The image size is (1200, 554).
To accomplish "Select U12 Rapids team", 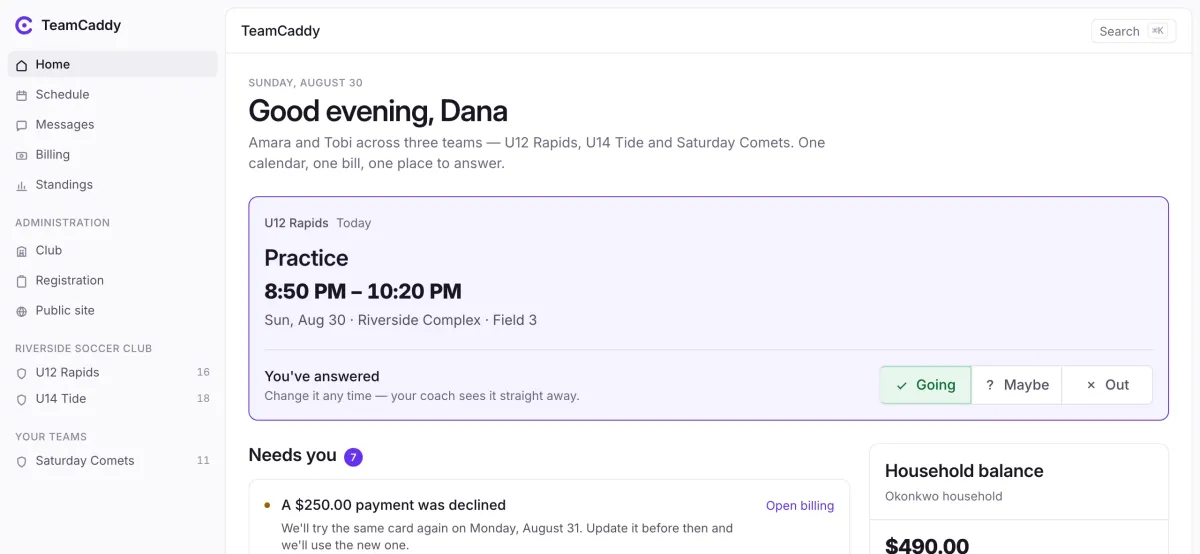I will coord(113,372).
